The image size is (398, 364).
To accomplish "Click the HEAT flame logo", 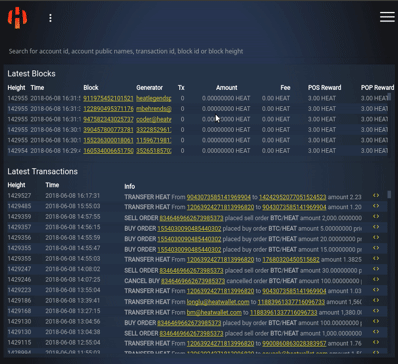I will (x=17, y=18).
